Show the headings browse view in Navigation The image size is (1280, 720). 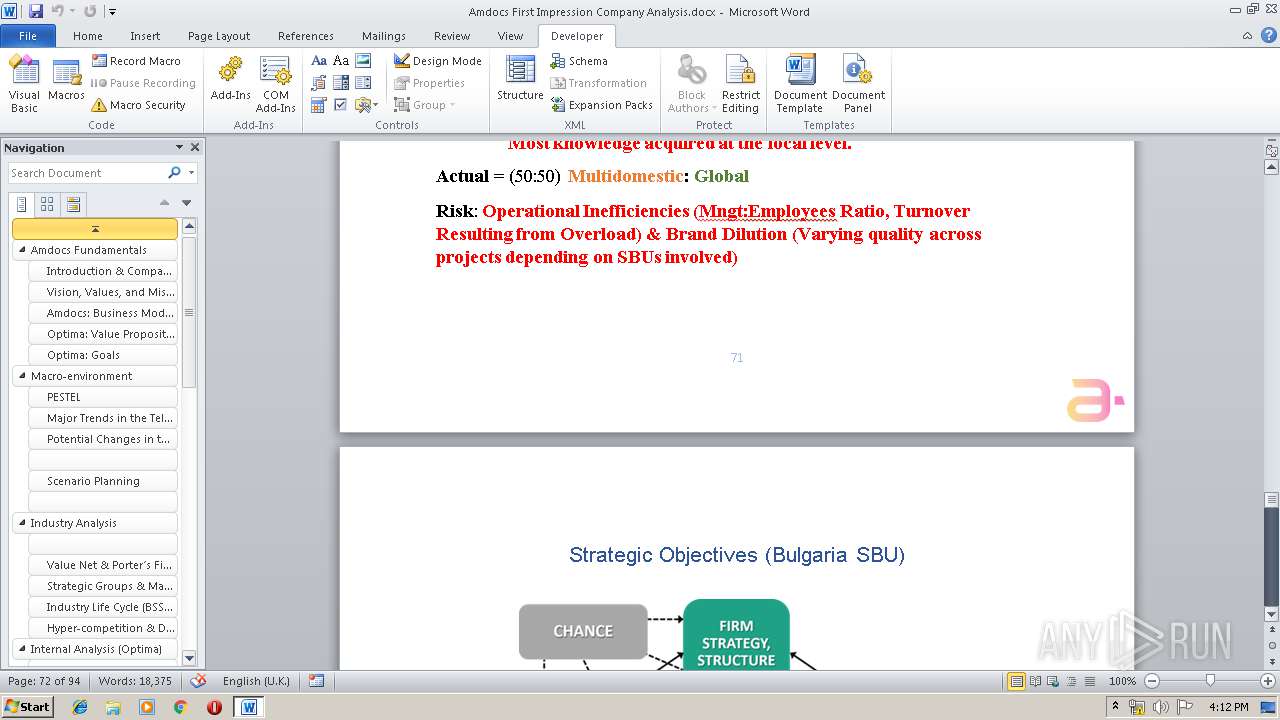(x=22, y=204)
